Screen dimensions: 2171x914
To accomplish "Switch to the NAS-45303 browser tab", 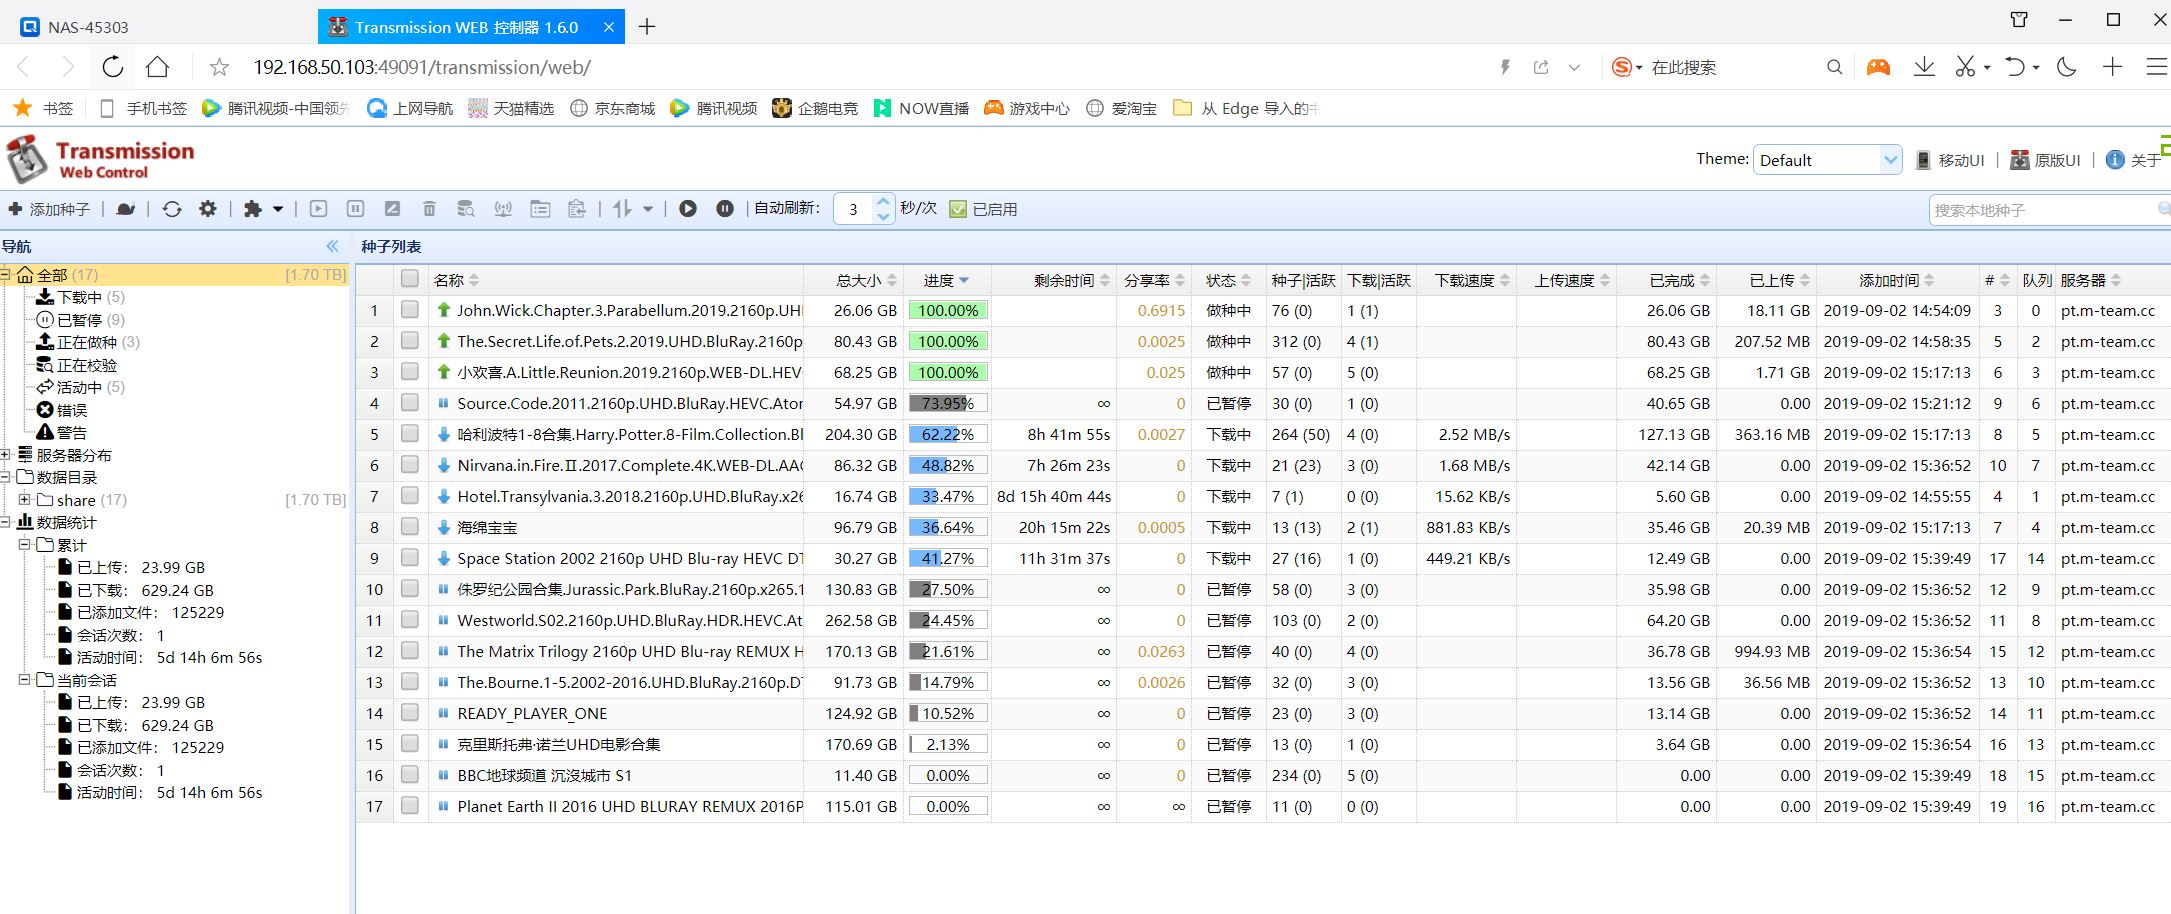I will 88,27.
